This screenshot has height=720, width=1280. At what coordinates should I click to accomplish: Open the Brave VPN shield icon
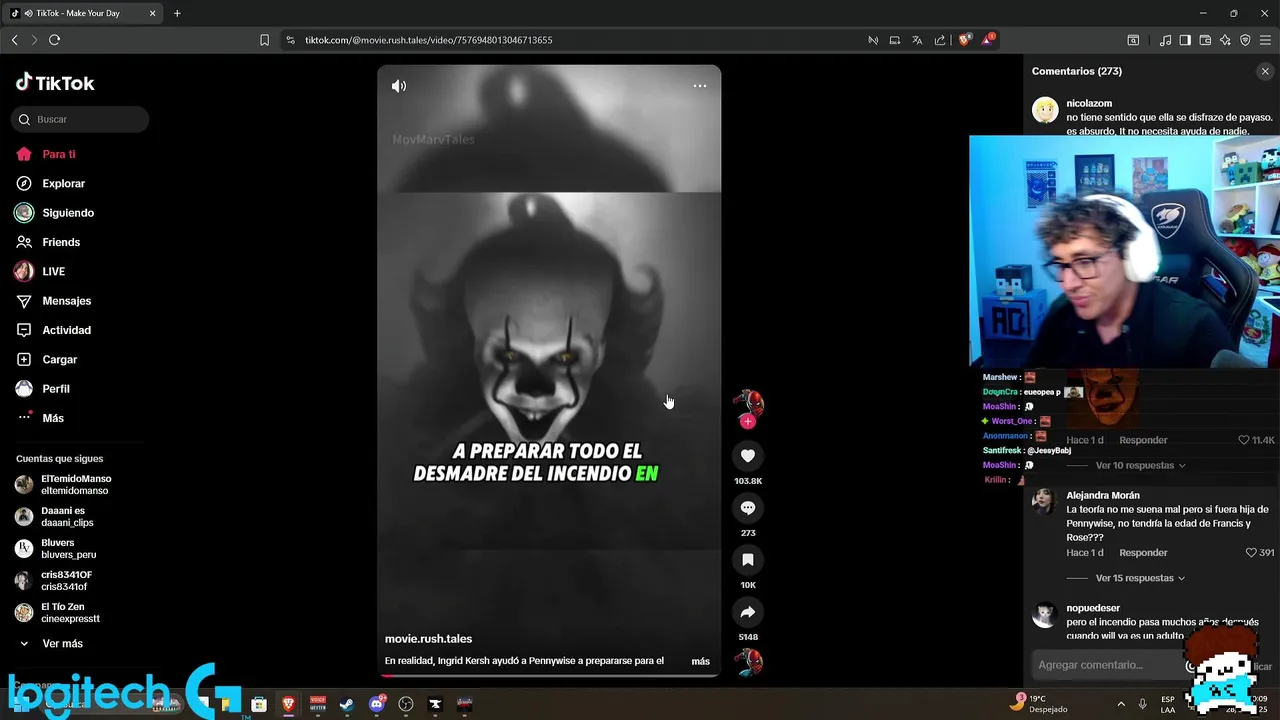pyautogui.click(x=1245, y=40)
